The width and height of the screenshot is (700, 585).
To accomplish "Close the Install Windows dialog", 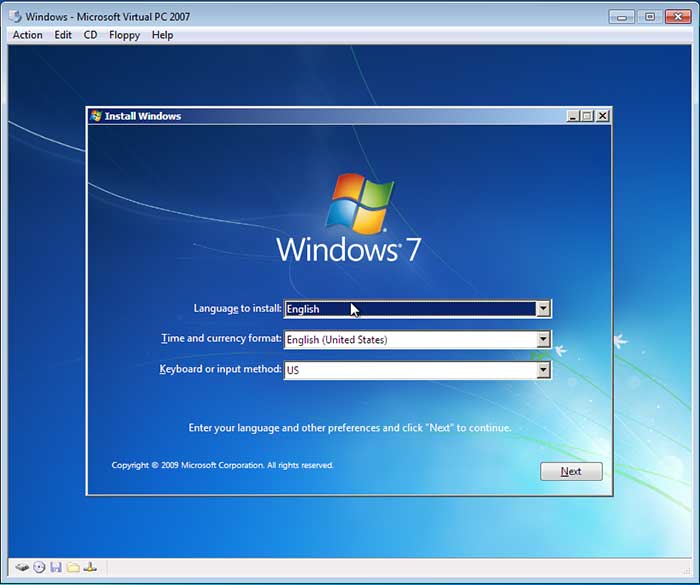I will 602,116.
